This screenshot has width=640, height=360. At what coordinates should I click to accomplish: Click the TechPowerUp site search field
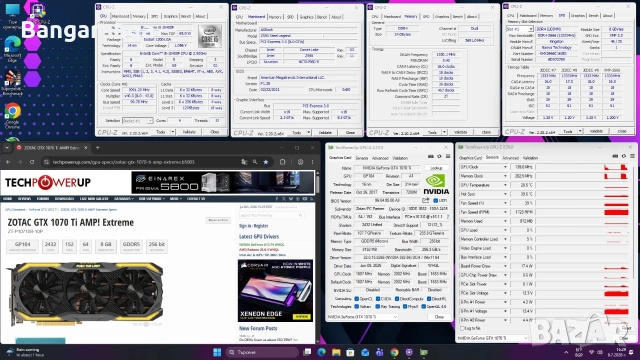click(x=271, y=215)
